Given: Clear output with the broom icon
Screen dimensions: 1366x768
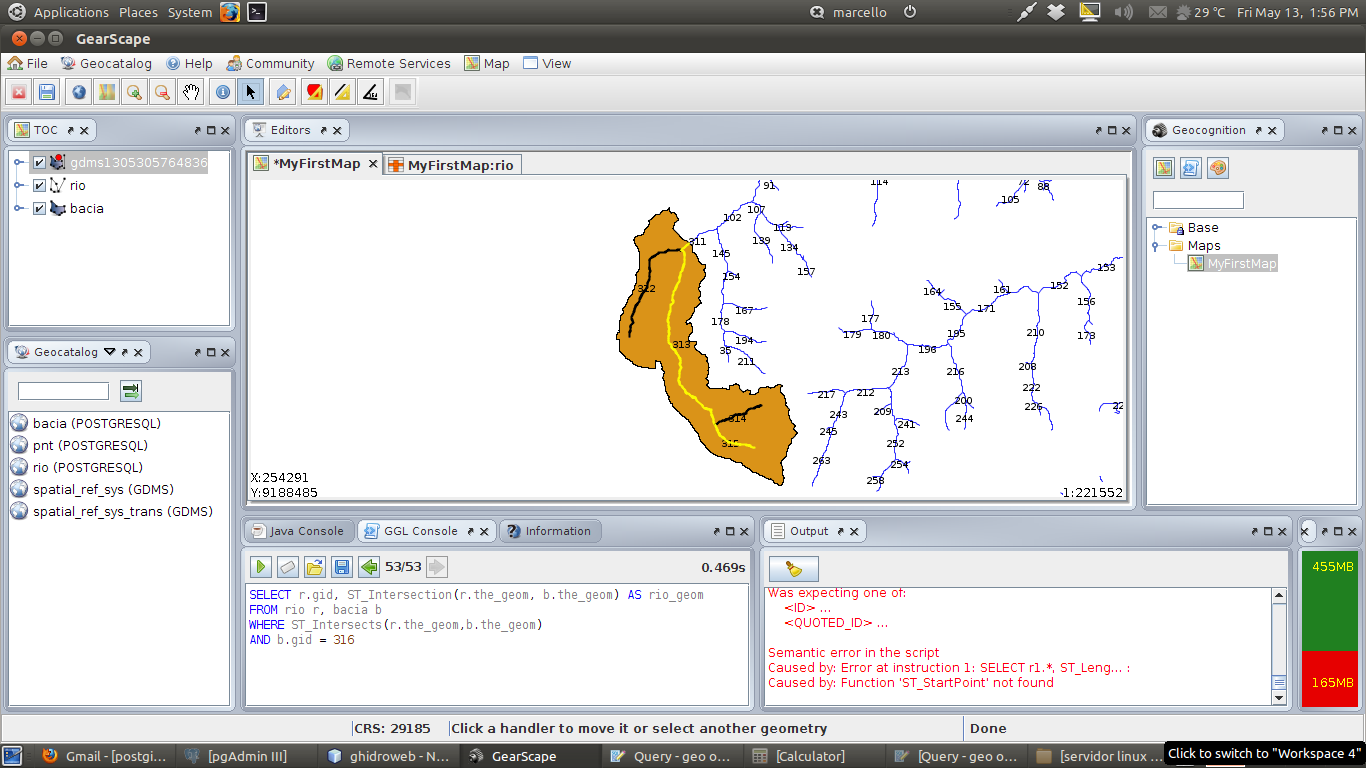Looking at the screenshot, I should [793, 569].
